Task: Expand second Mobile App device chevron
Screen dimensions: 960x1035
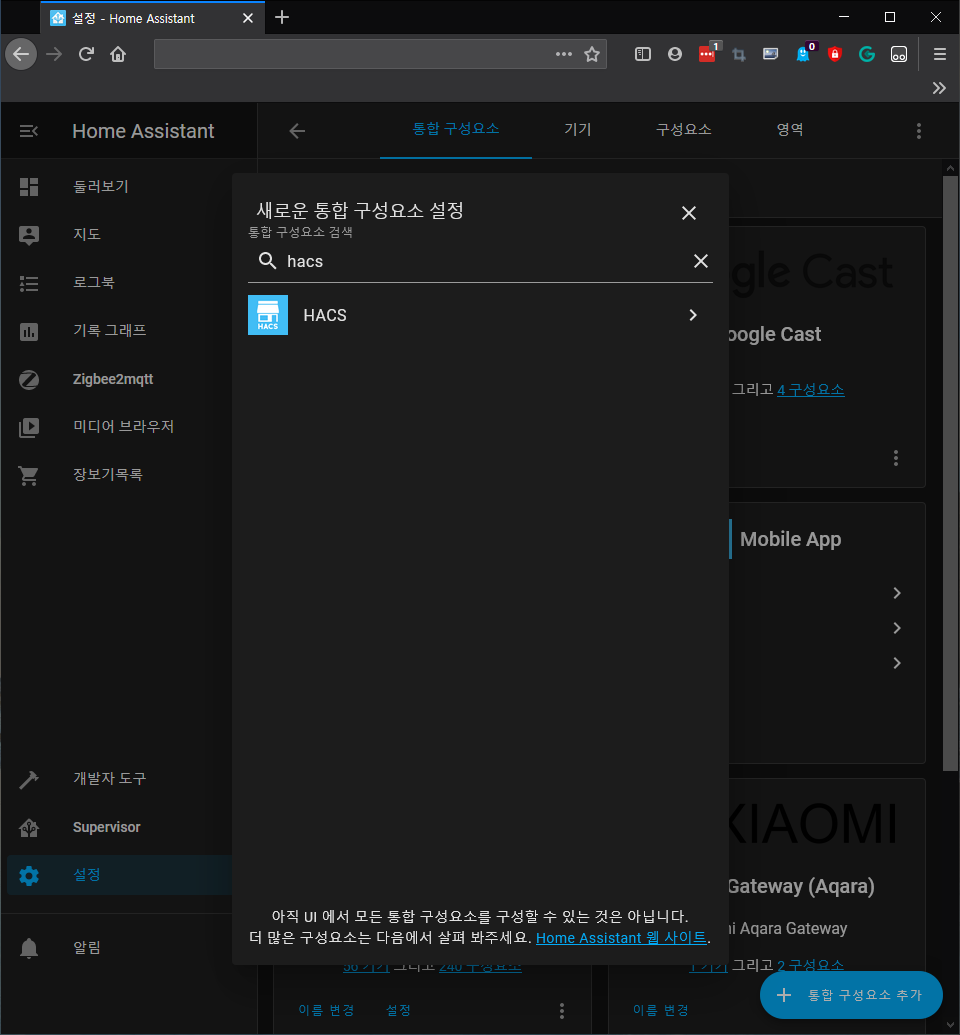Action: point(897,628)
